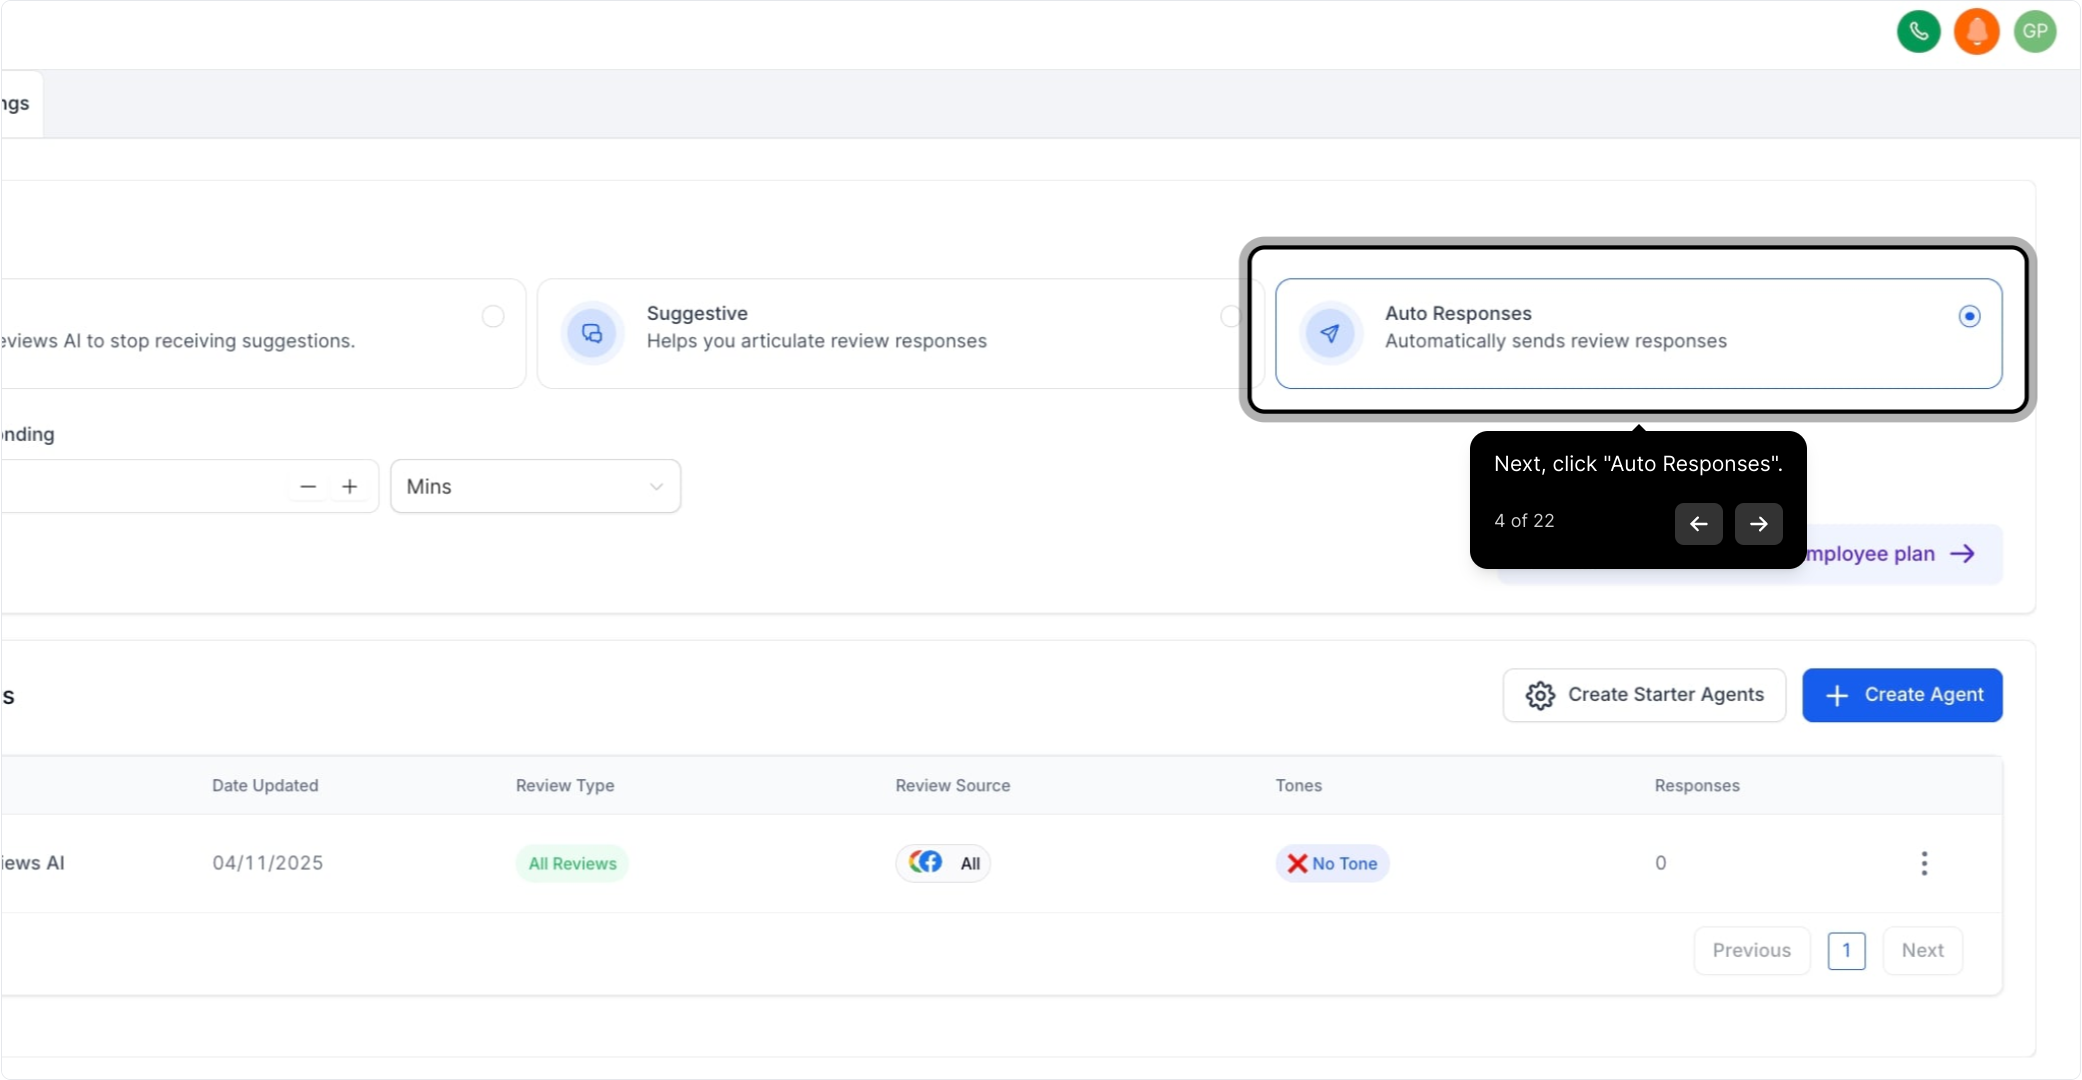The height and width of the screenshot is (1080, 2082).
Task: Click the Review Source column header
Action: click(x=953, y=786)
